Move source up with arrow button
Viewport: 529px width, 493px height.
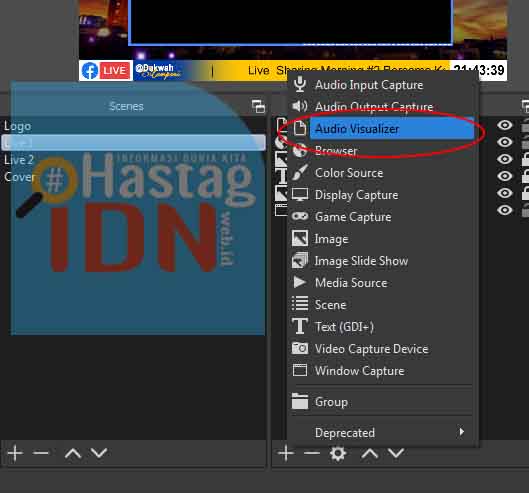point(370,454)
